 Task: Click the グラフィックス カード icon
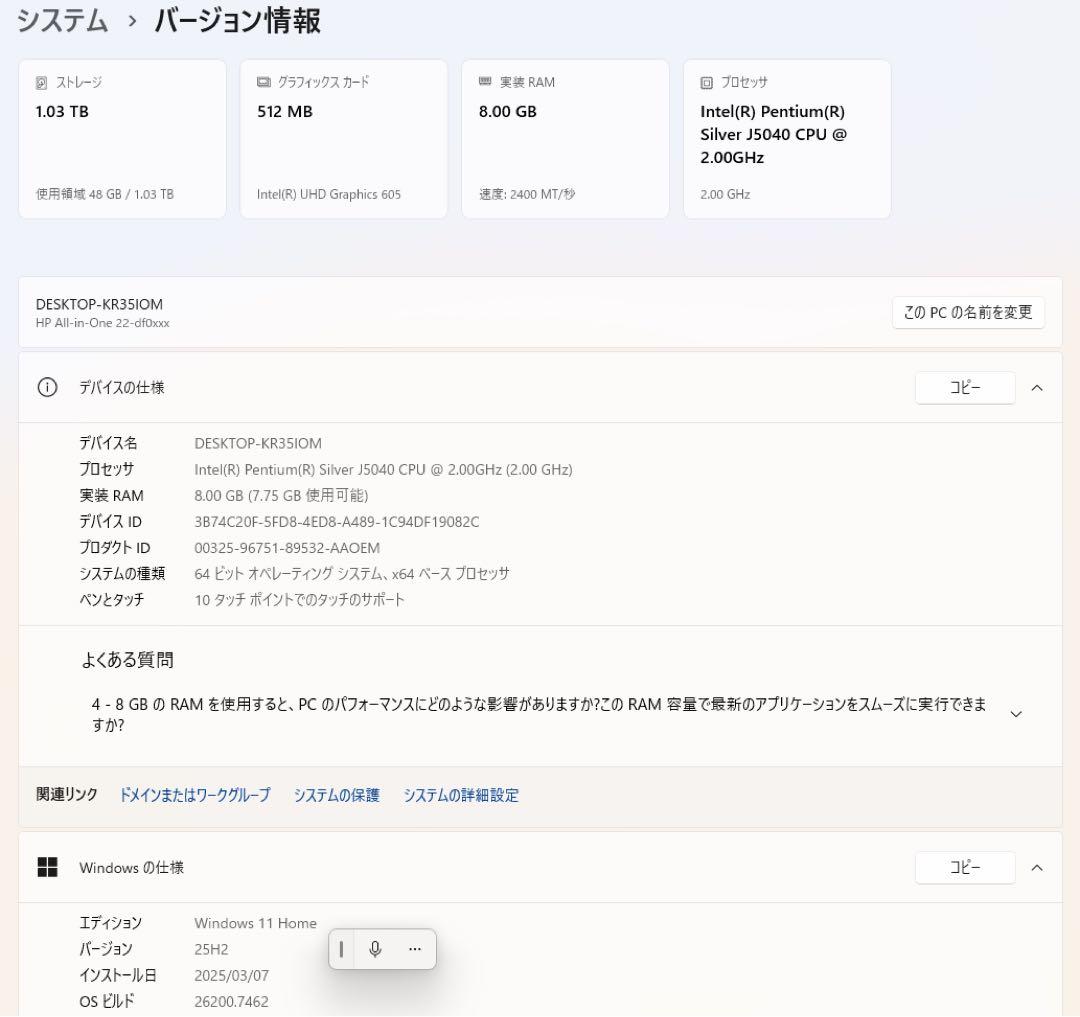(262, 82)
